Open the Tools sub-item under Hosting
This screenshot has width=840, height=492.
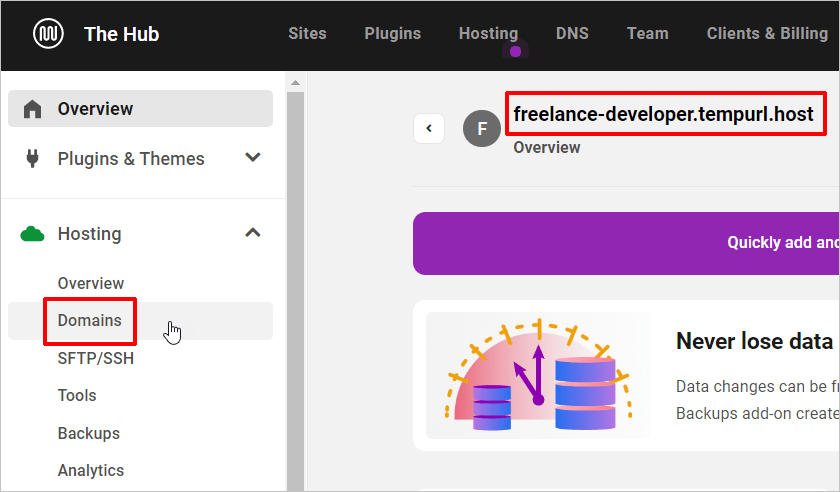coord(77,396)
